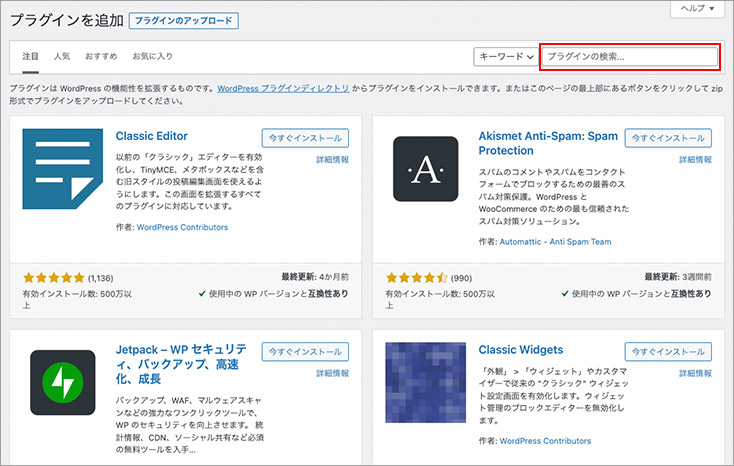734x466 pixels.
Task: Install Classic Editor with 今すぐインストール
Action: click(305, 138)
